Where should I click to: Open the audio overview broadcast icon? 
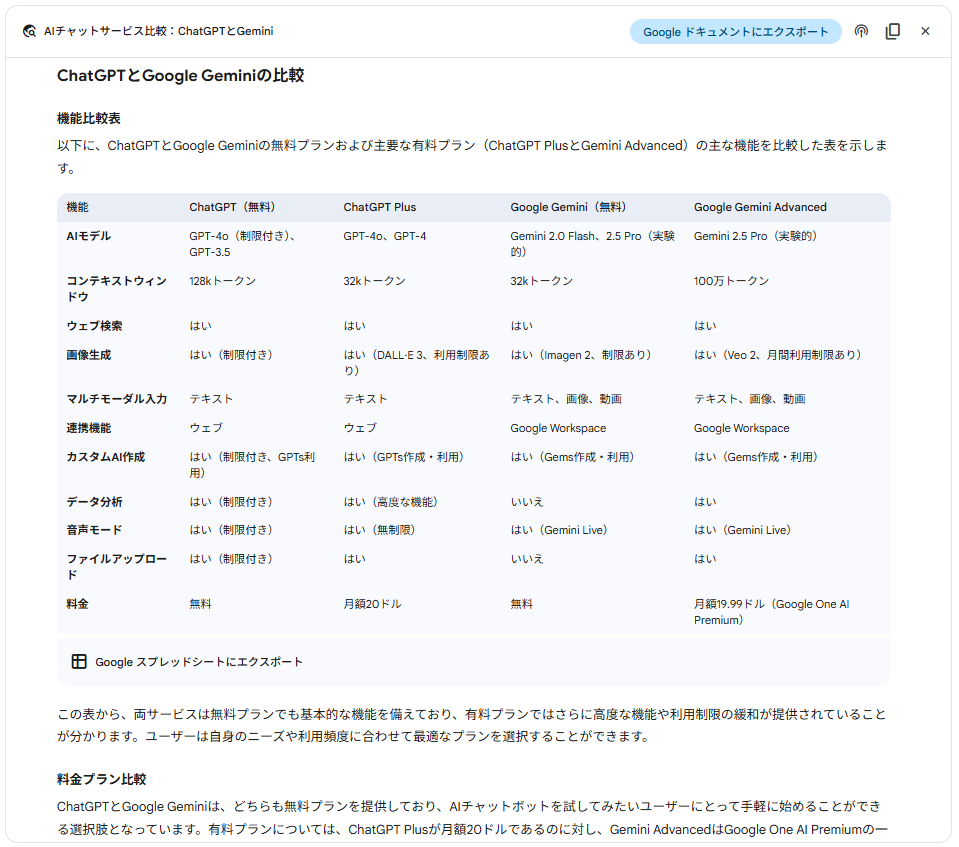tap(861, 31)
